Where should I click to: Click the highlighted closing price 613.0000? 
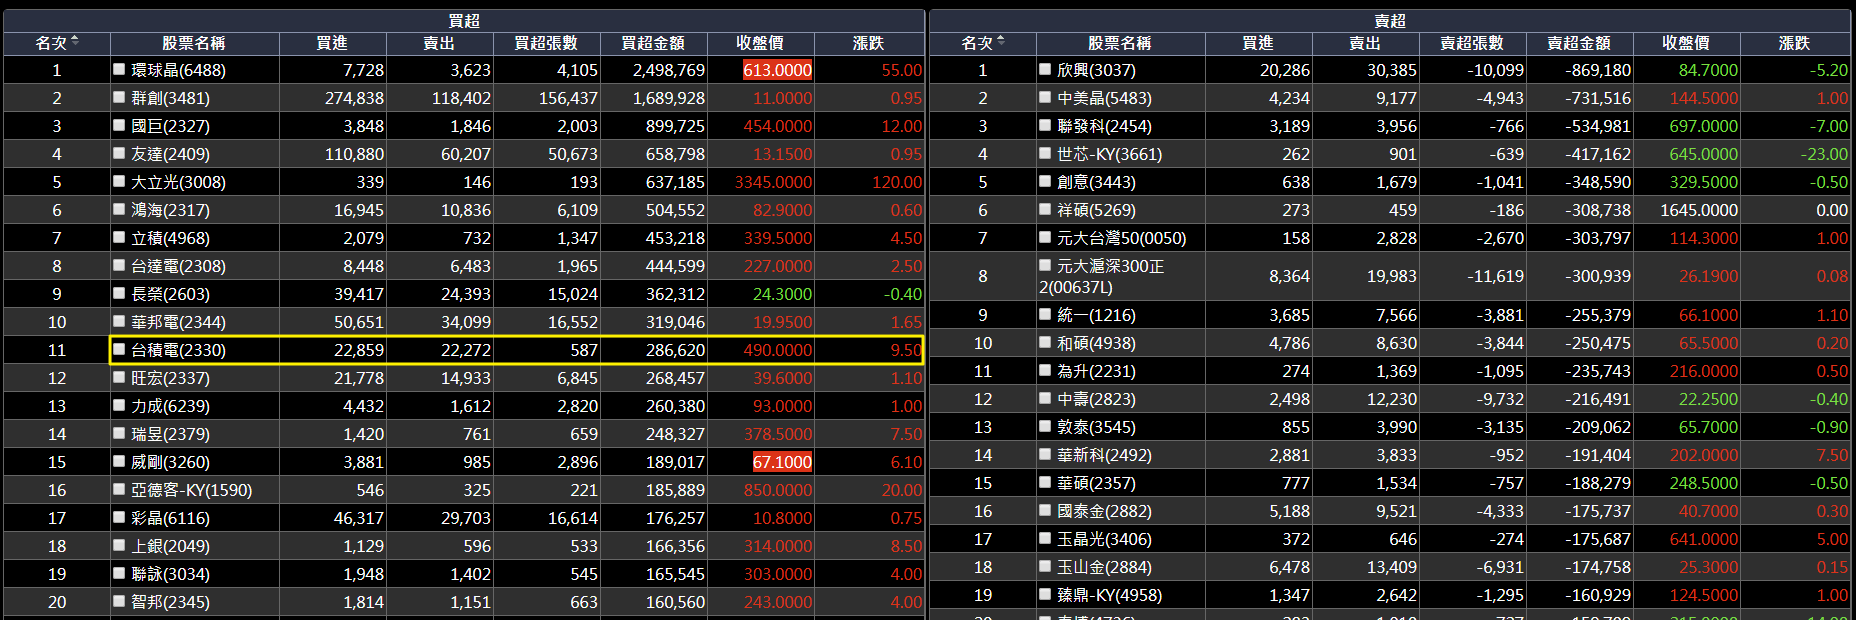(x=777, y=70)
